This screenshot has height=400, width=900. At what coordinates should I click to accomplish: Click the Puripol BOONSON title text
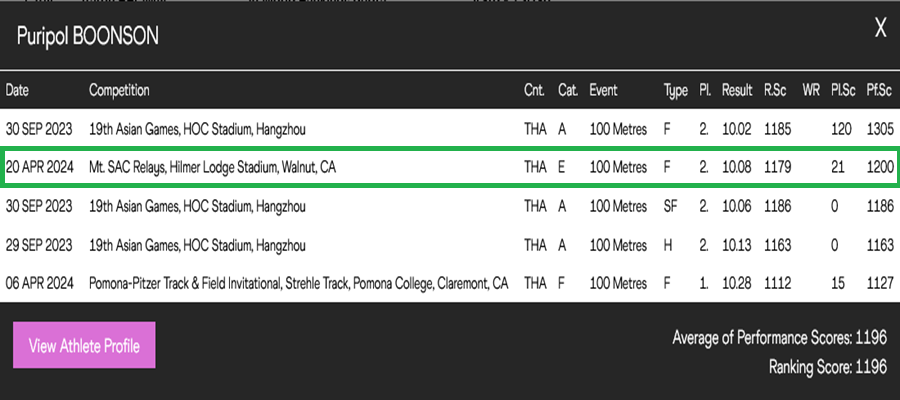[x=87, y=37]
